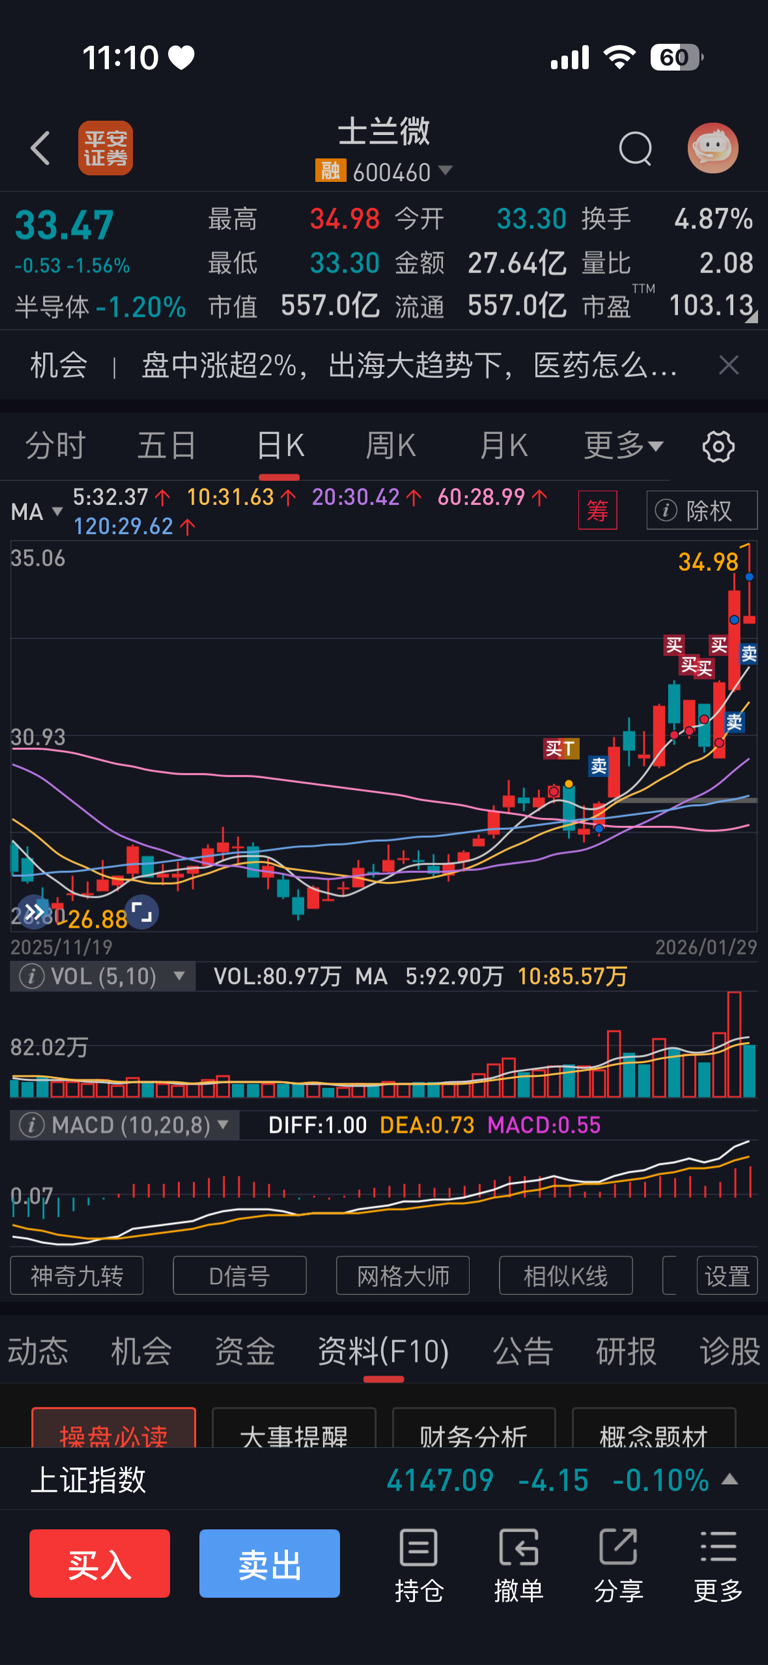Select the 资料(F10) section tab
This screenshot has width=769, height=1665.
click(x=383, y=1352)
